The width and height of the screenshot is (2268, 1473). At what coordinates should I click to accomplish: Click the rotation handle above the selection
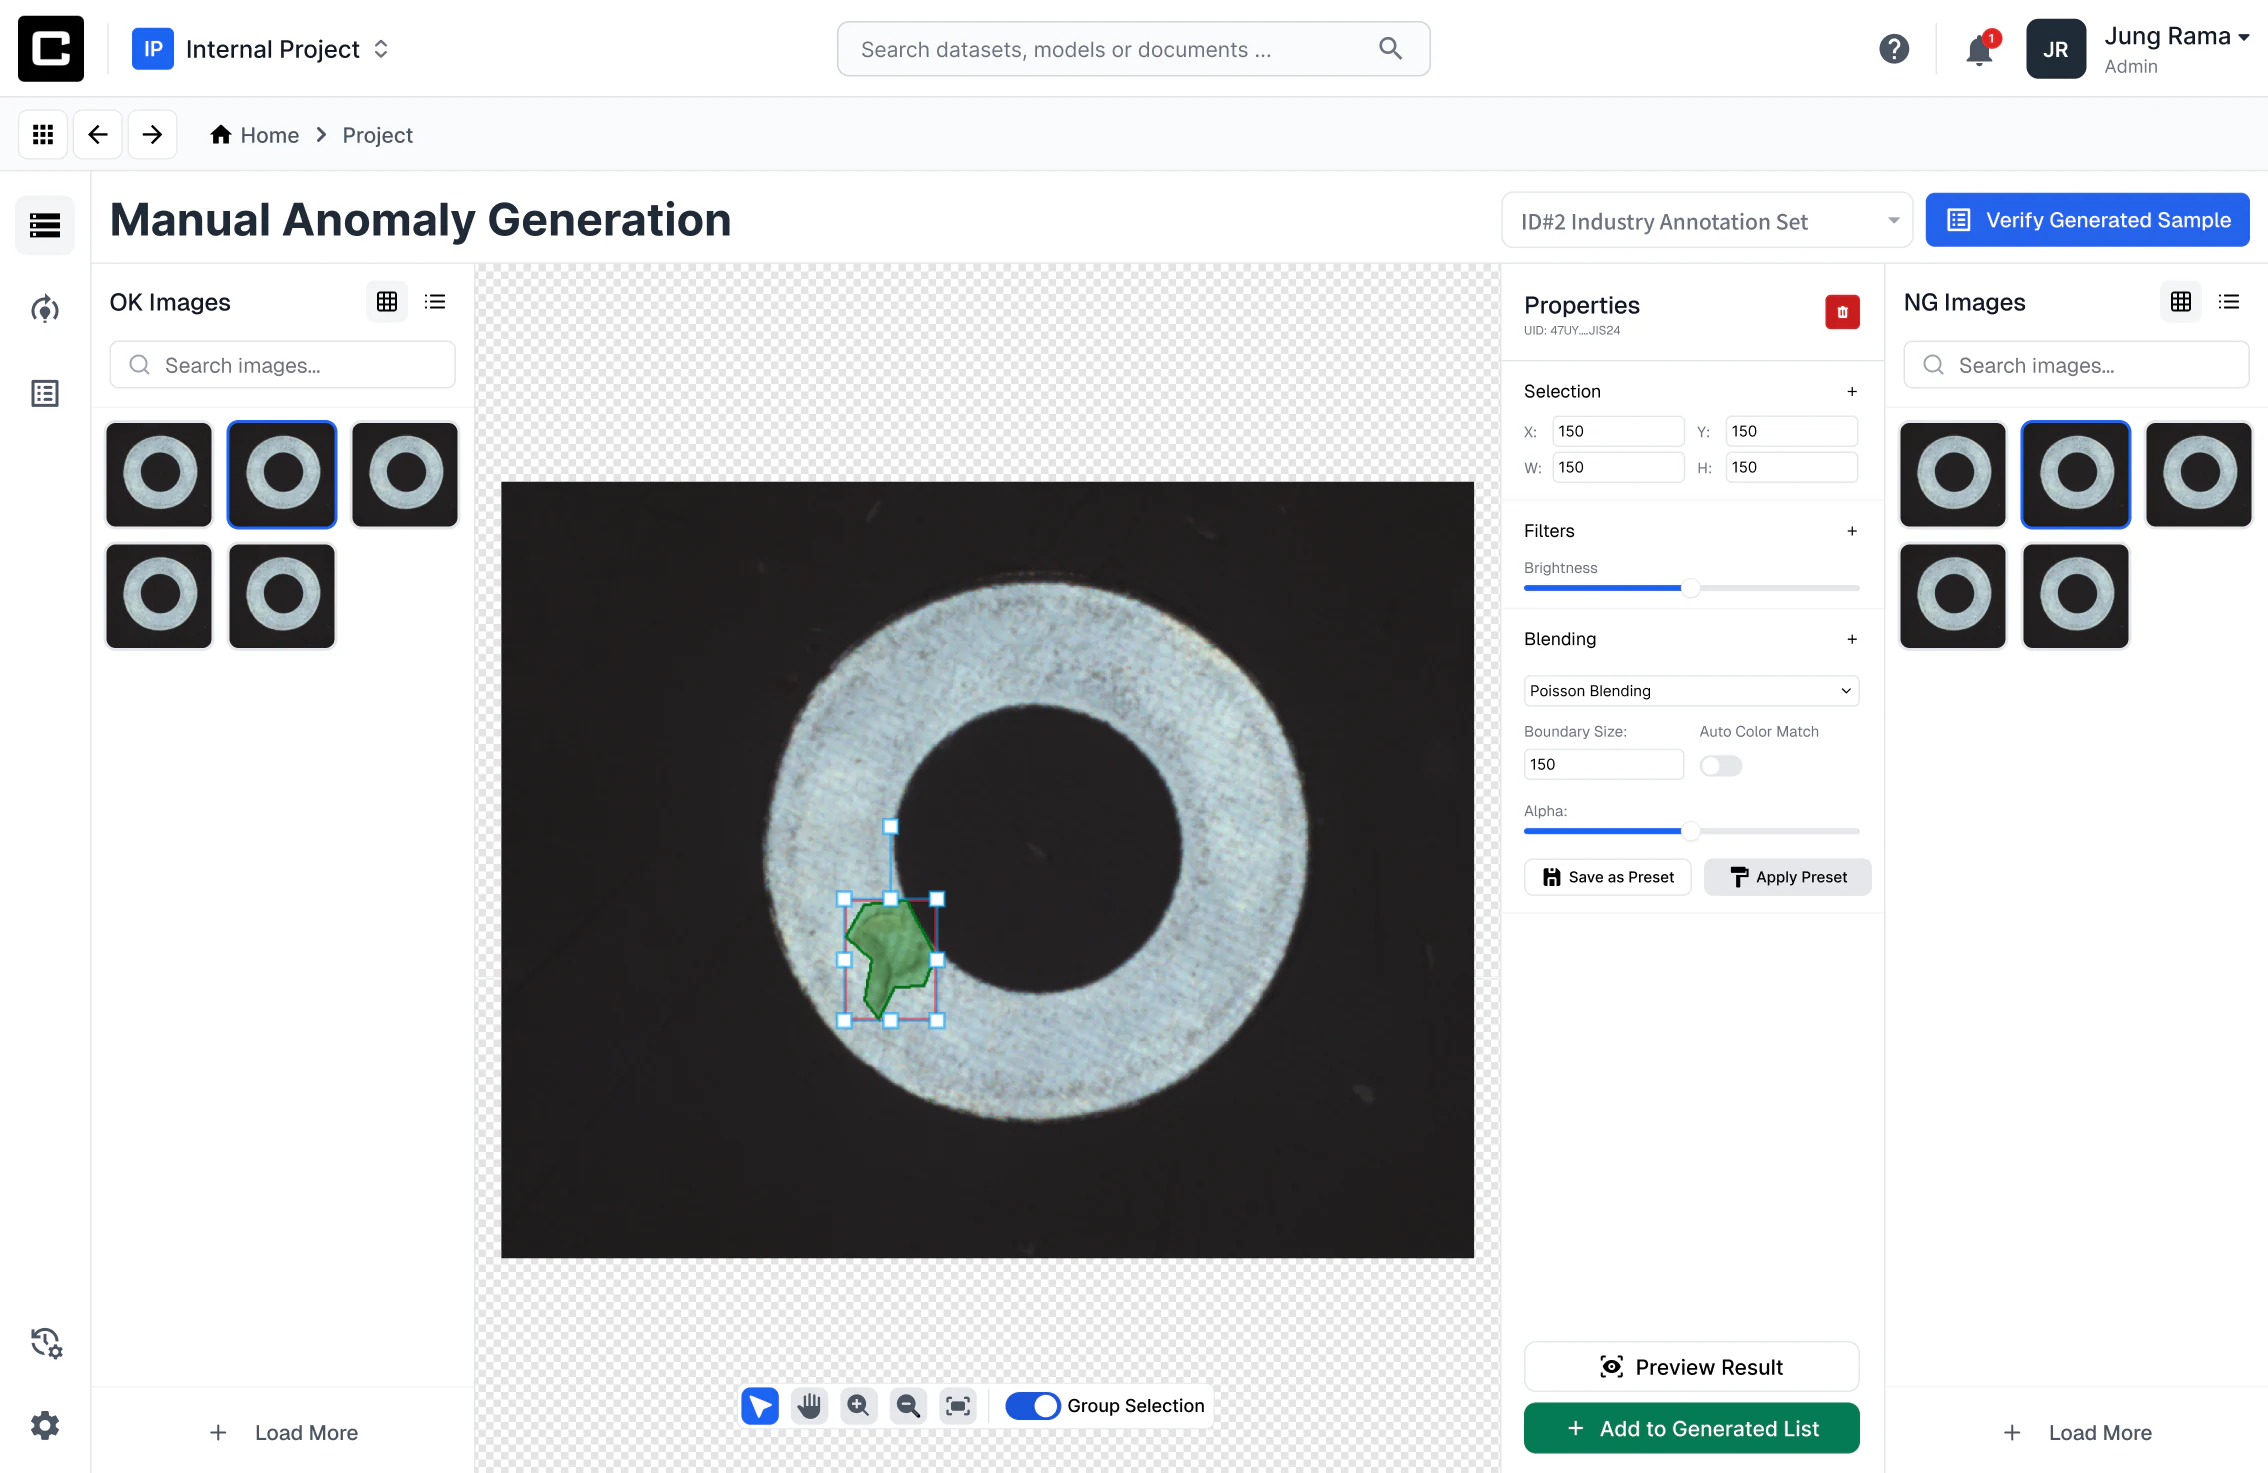coord(890,826)
